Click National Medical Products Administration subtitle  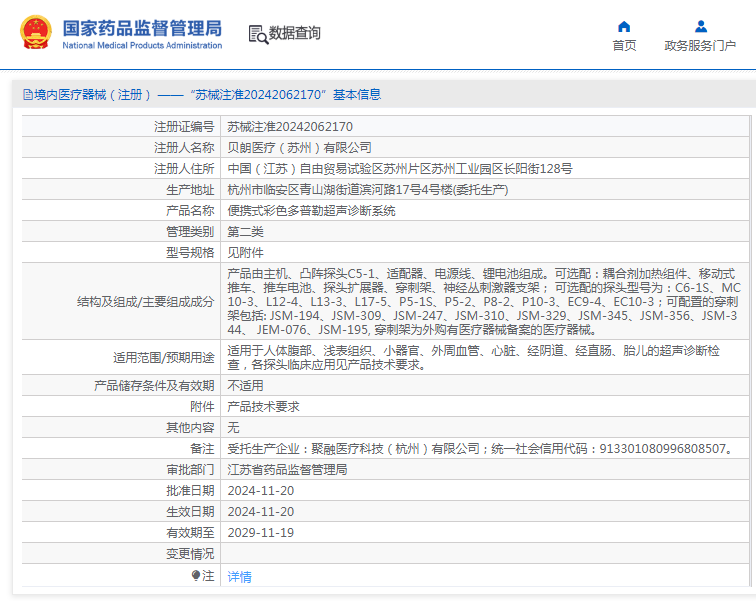point(142,46)
